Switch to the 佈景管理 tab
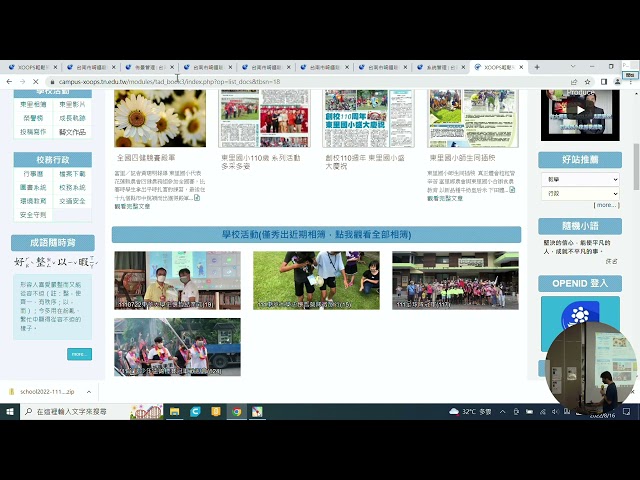Screen dimensions: 640x480 (149, 67)
